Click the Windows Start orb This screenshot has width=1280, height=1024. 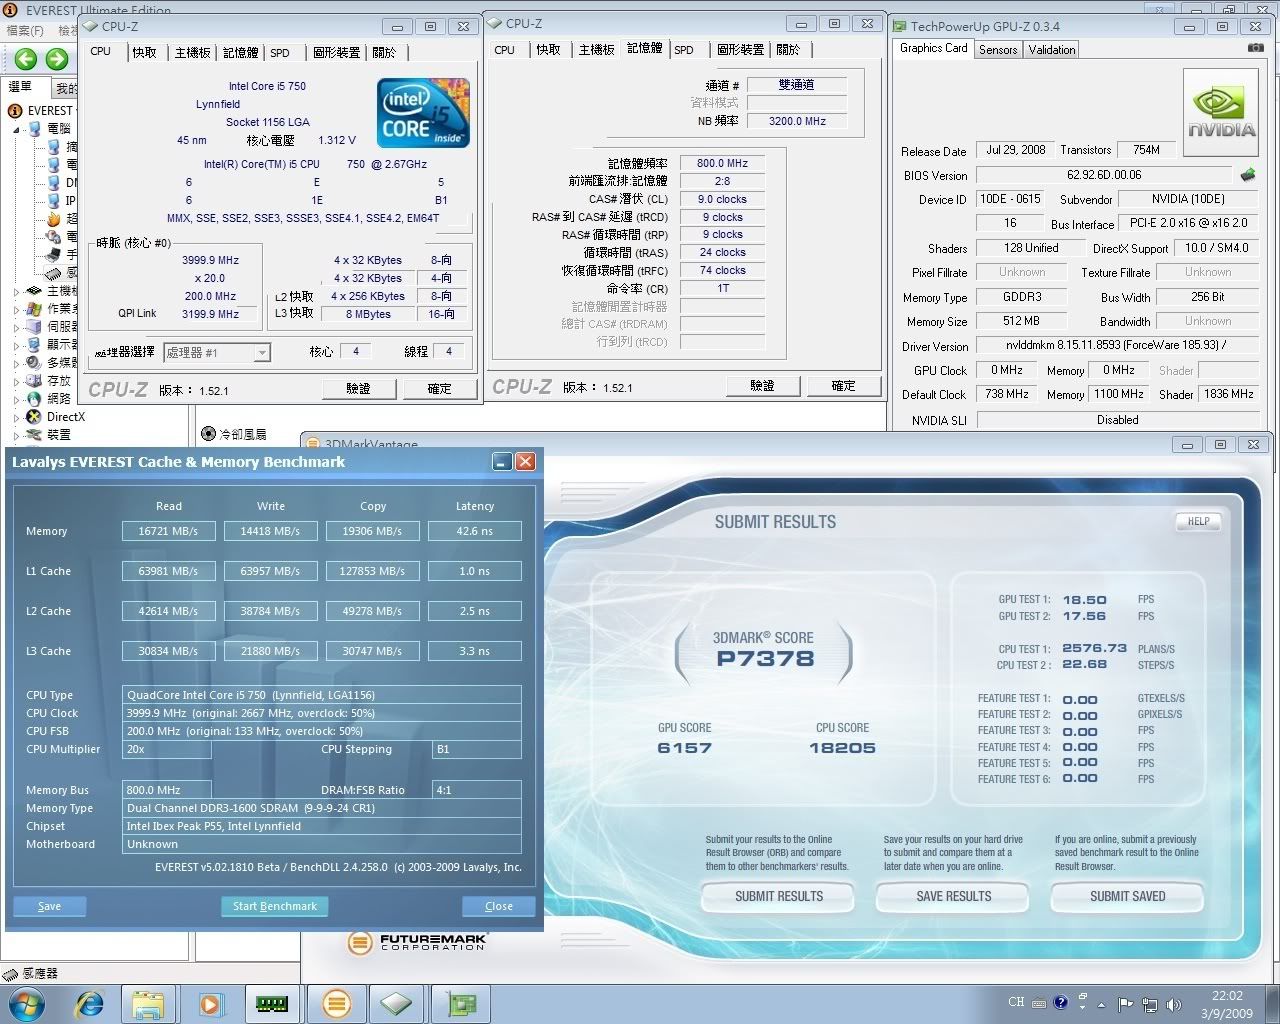(x=25, y=1002)
